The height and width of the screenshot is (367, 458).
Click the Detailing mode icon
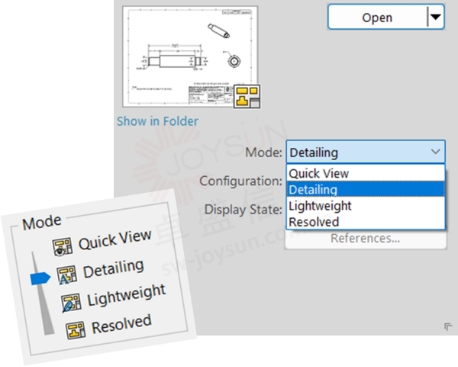[67, 275]
